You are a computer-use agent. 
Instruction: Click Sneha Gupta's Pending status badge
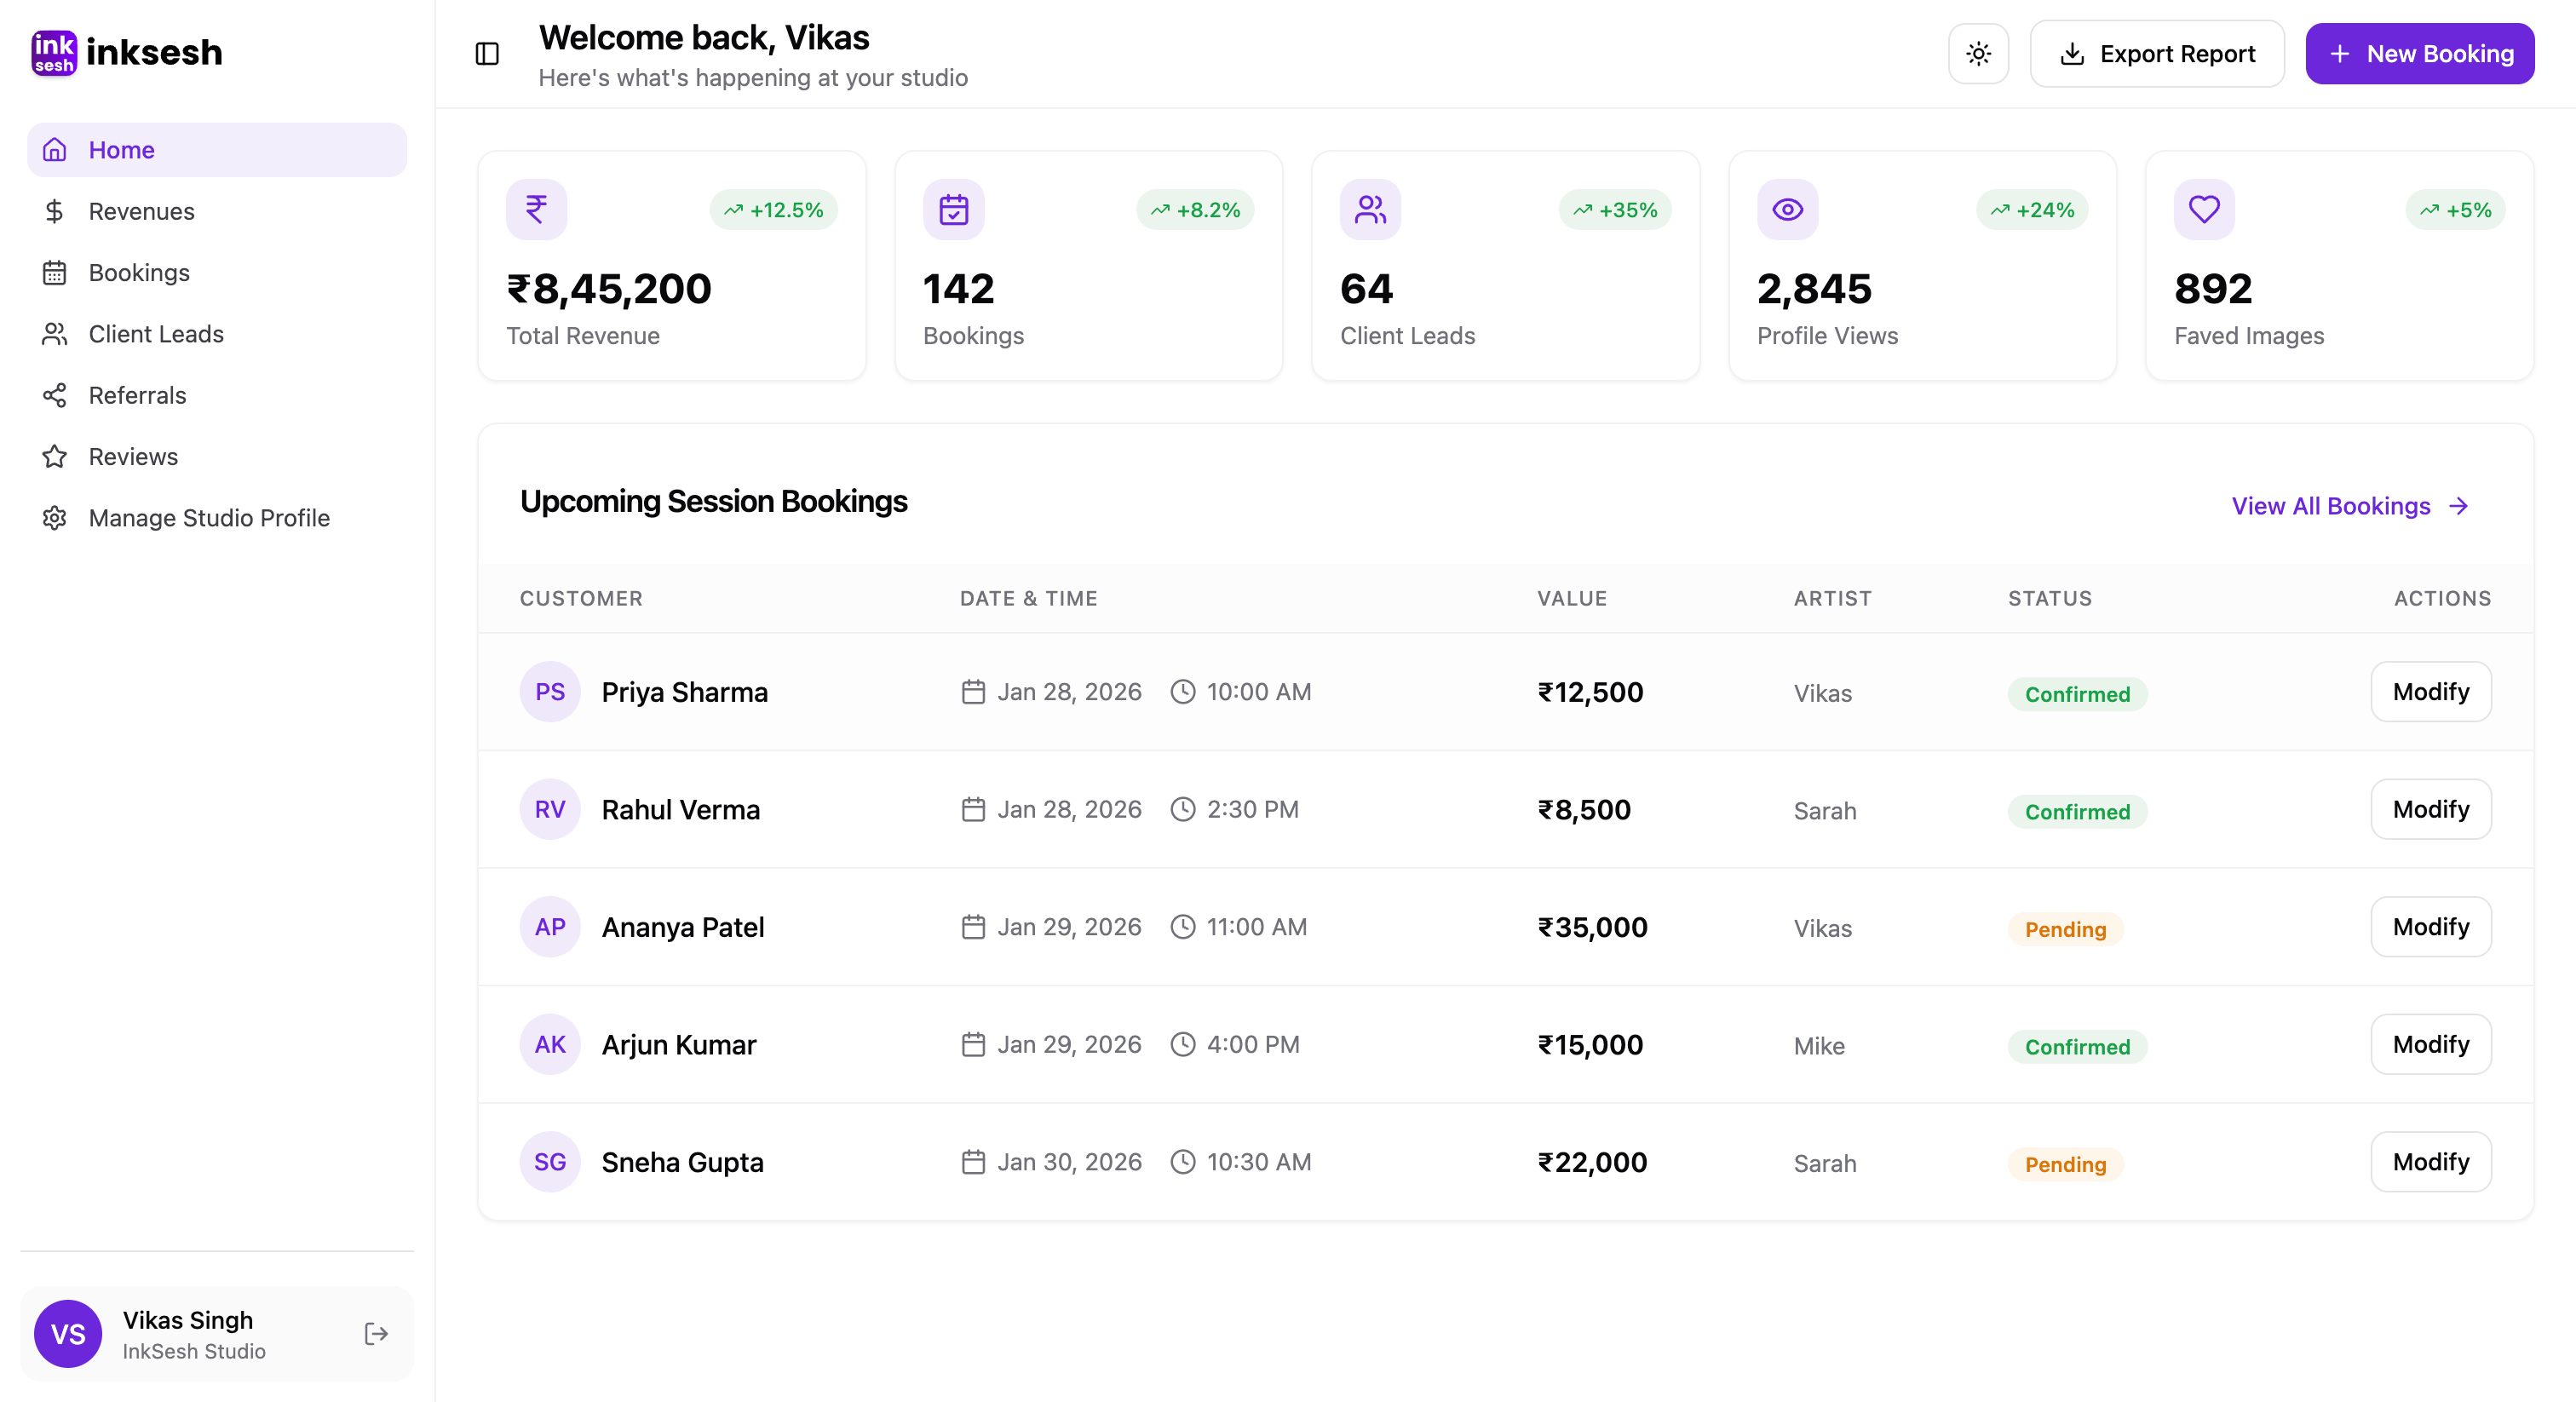(2065, 1164)
